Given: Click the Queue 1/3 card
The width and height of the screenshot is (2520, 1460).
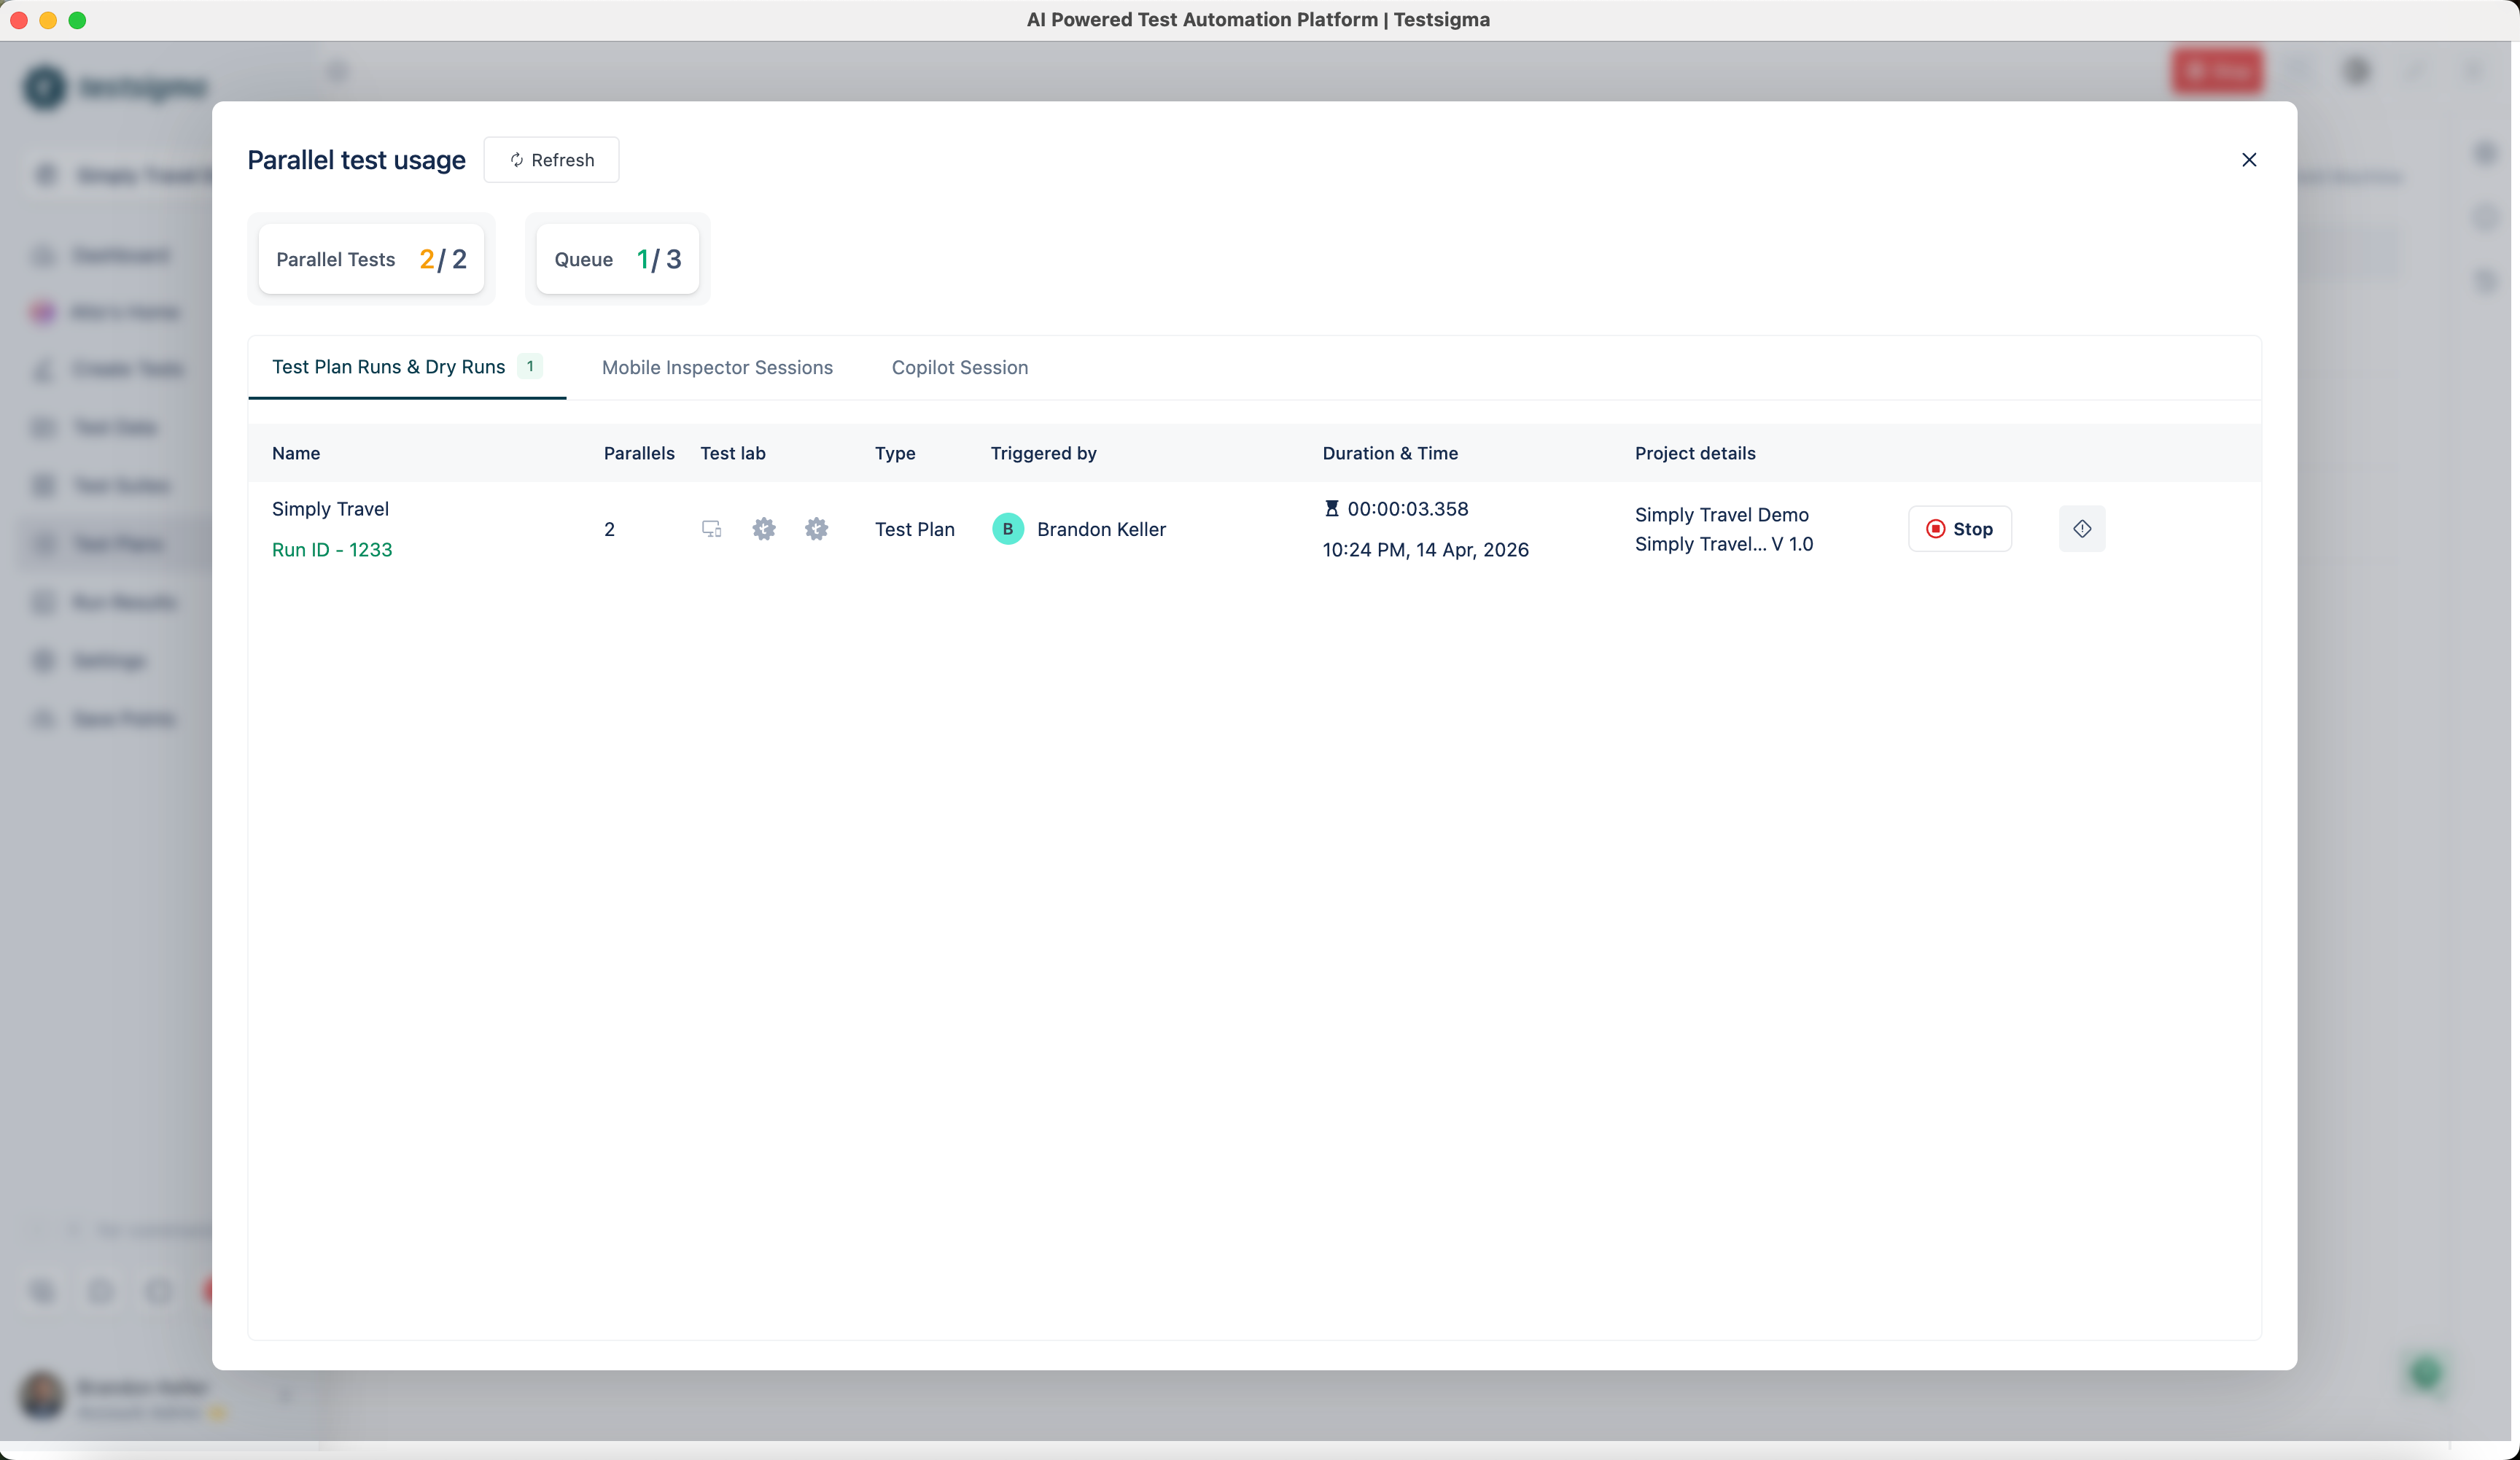Looking at the screenshot, I should 617,259.
